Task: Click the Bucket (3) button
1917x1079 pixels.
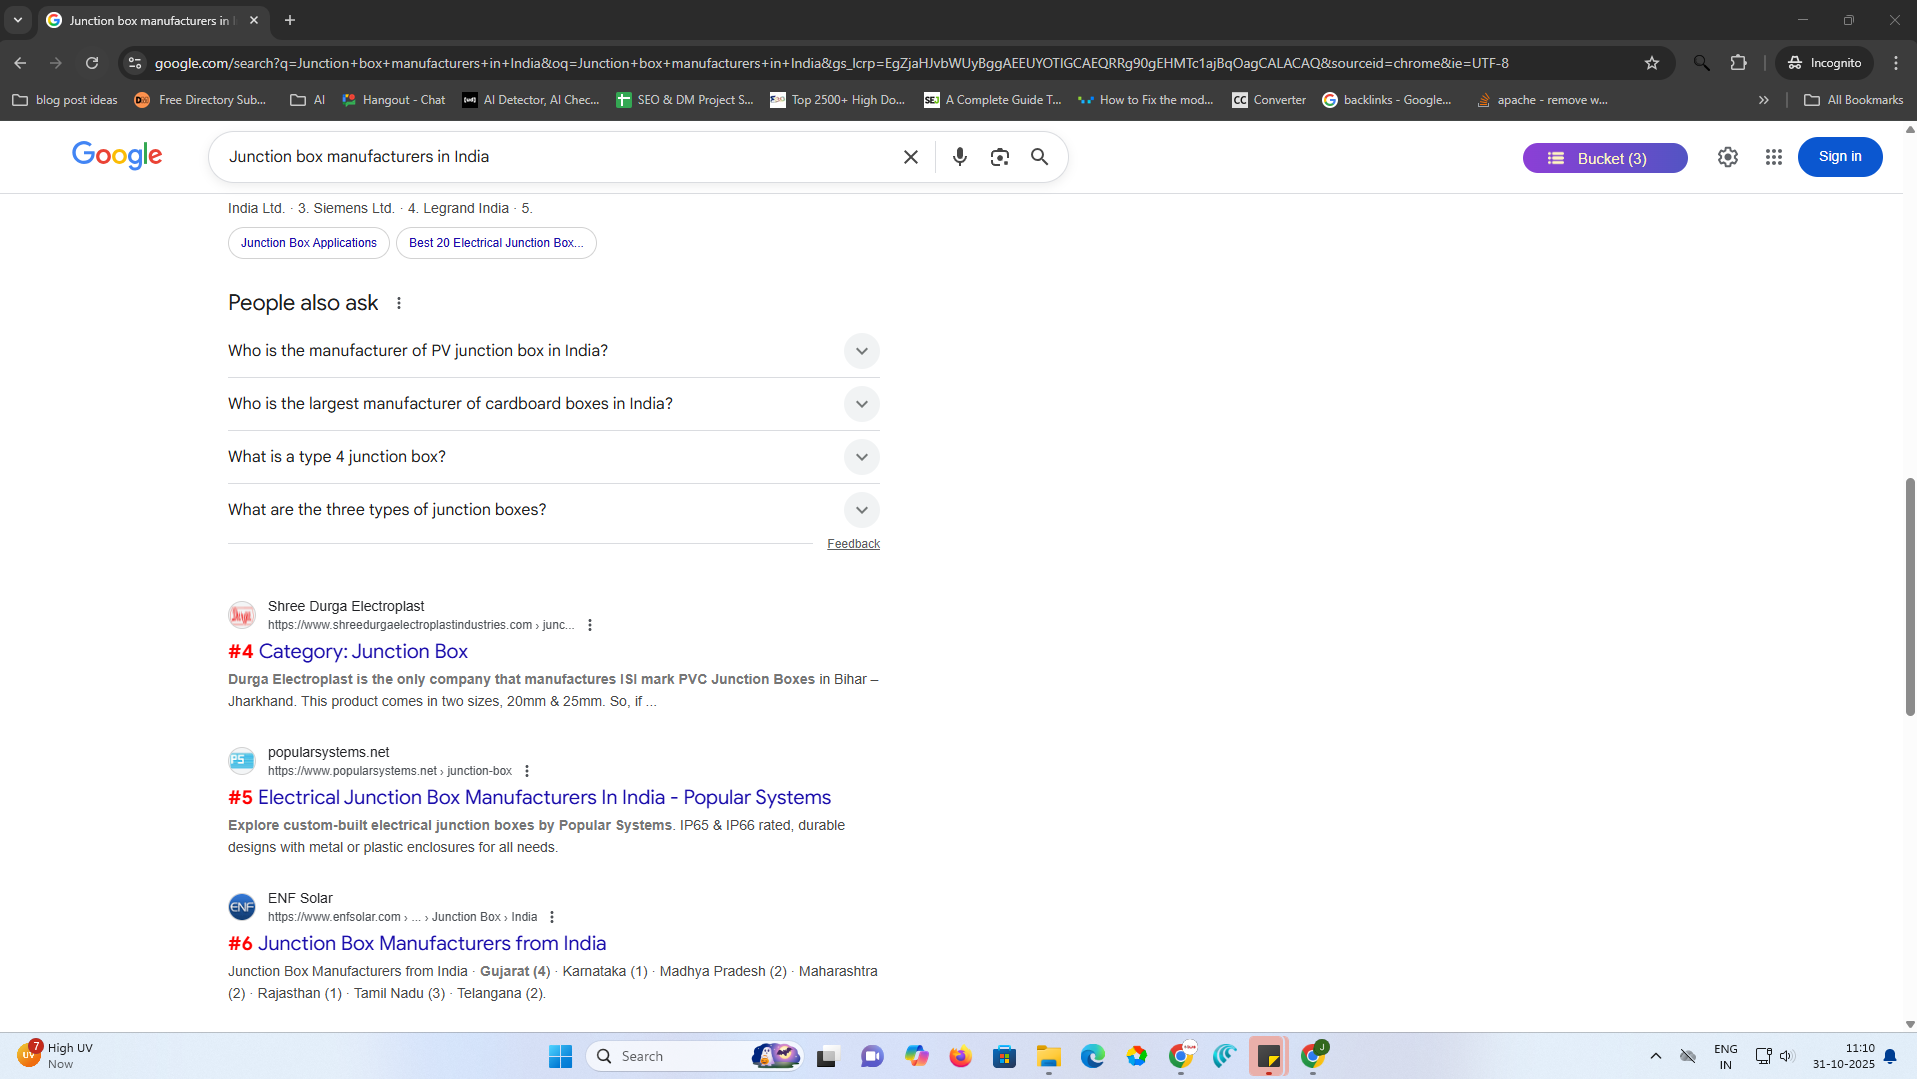Action: click(1604, 158)
